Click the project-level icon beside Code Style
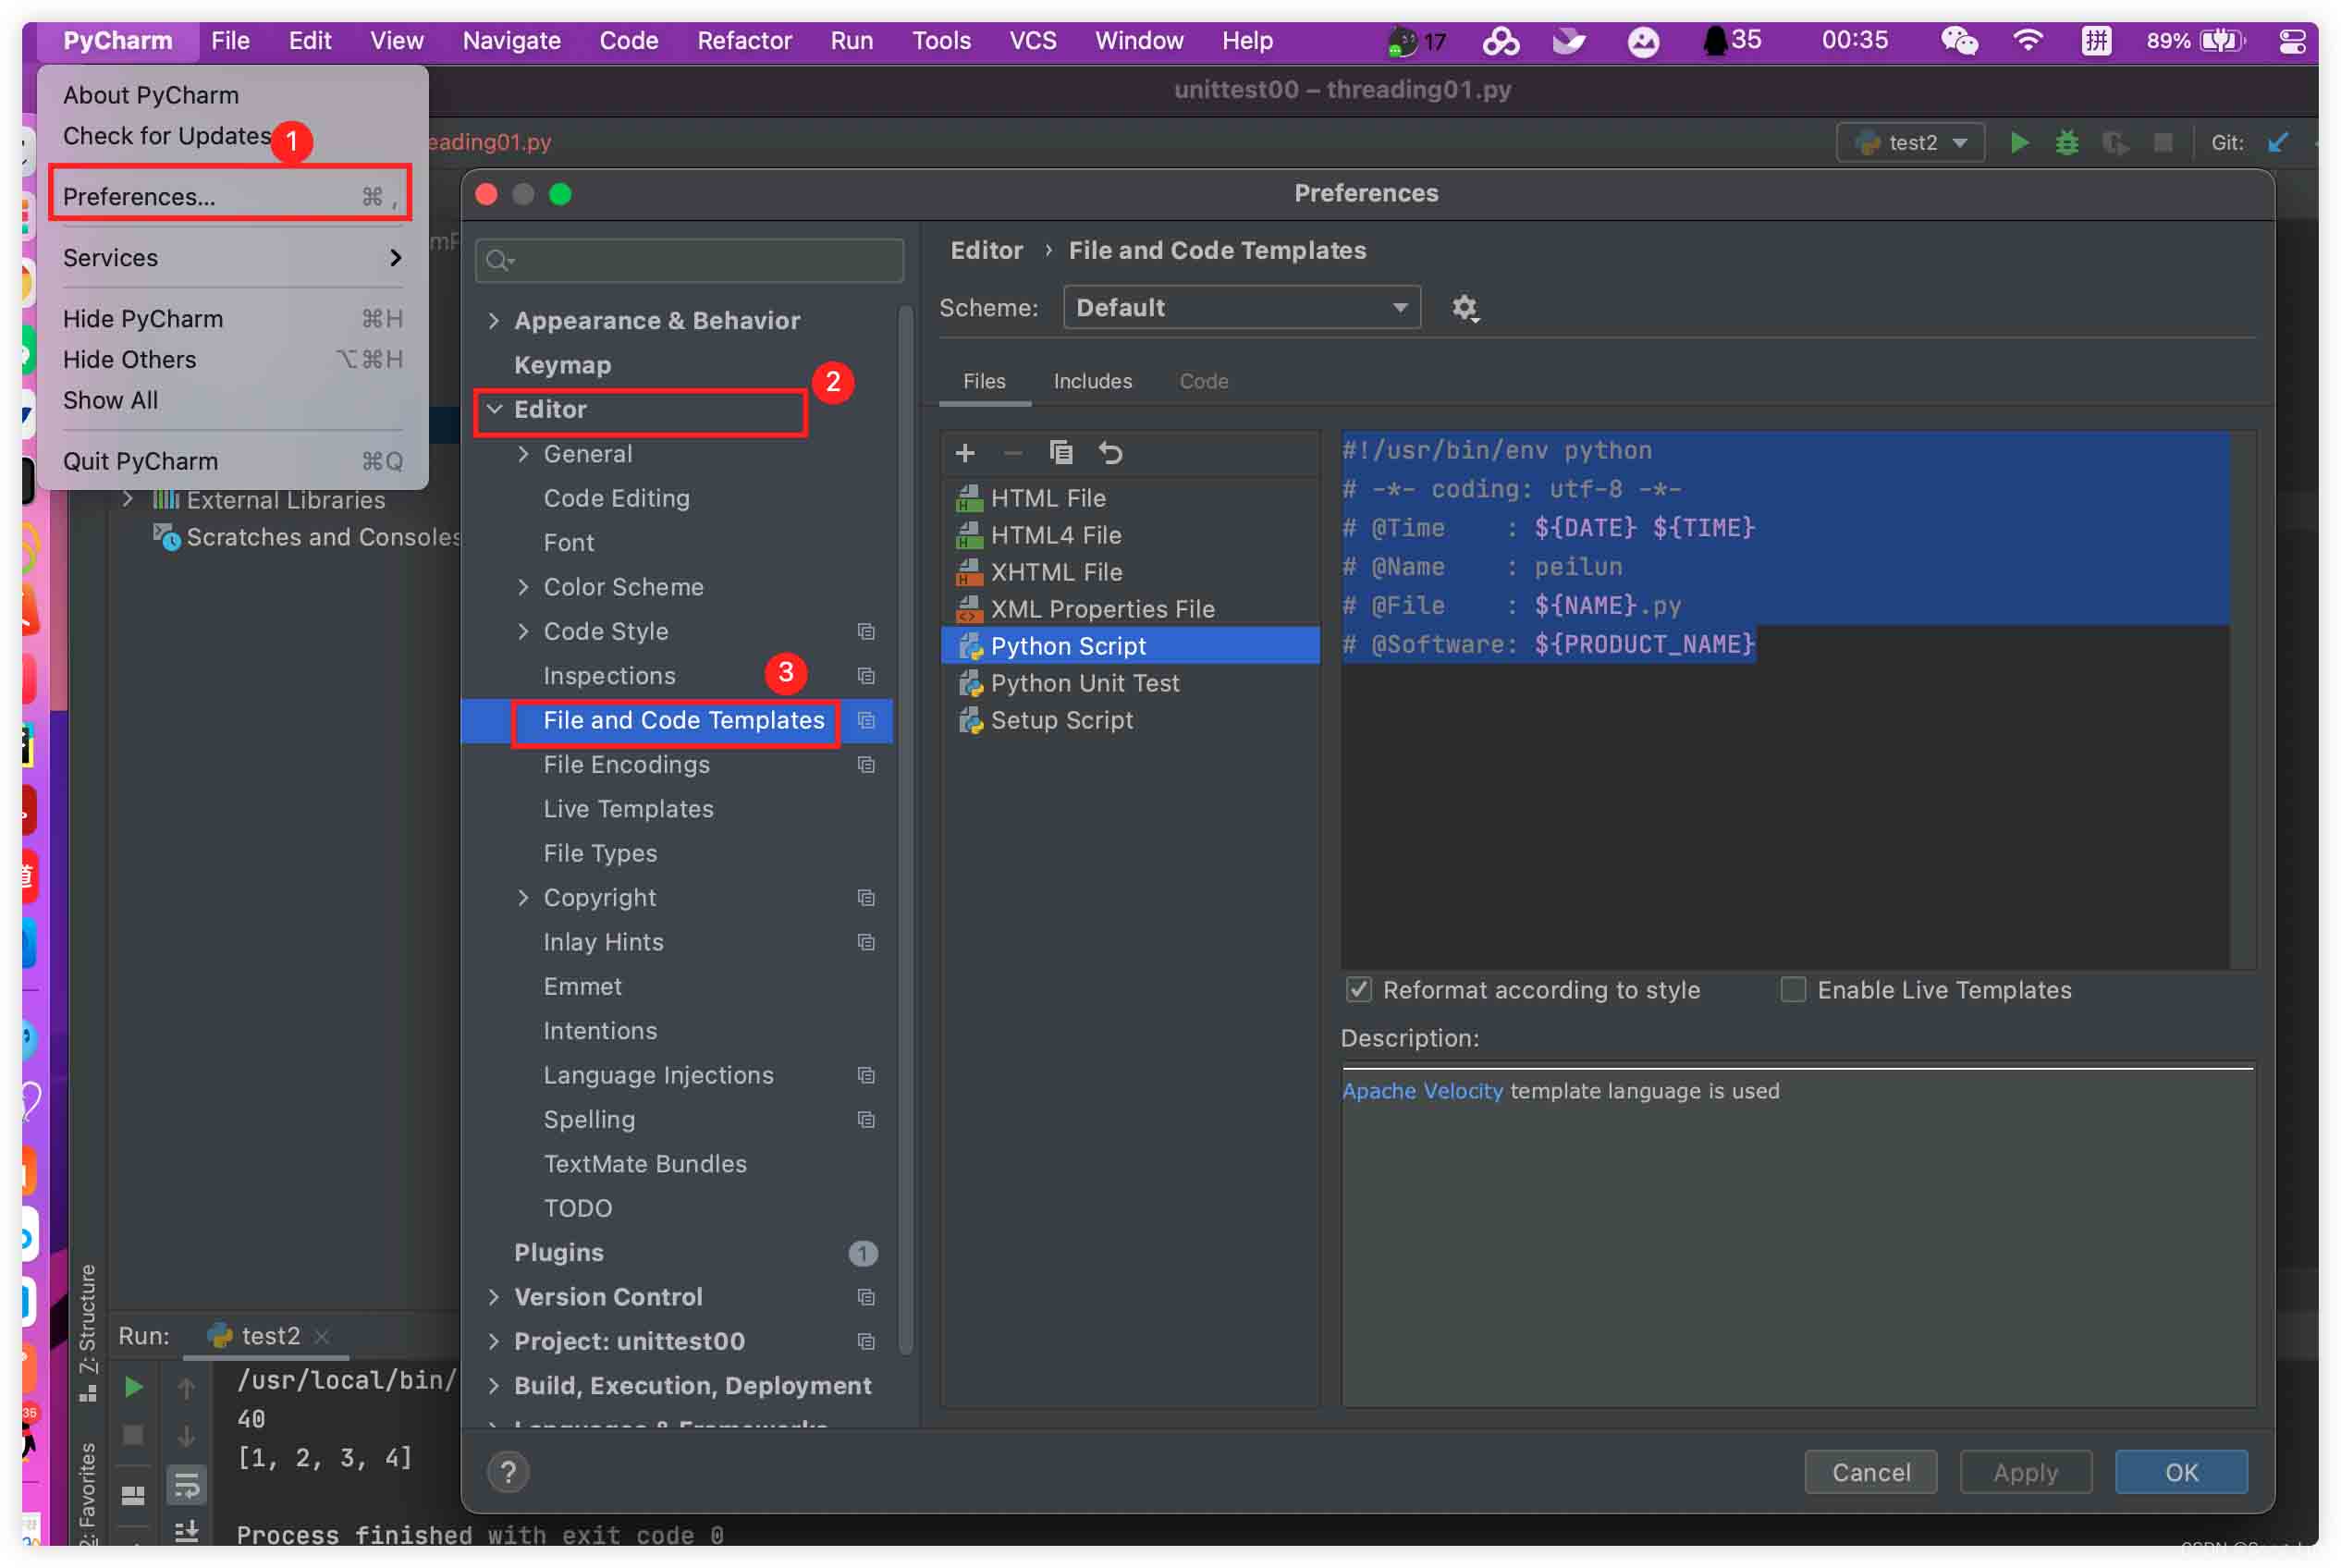 pyautogui.click(x=866, y=631)
